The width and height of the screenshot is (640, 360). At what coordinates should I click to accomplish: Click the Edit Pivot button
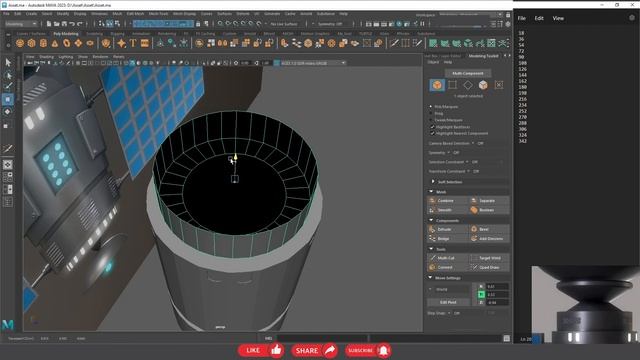(448, 302)
